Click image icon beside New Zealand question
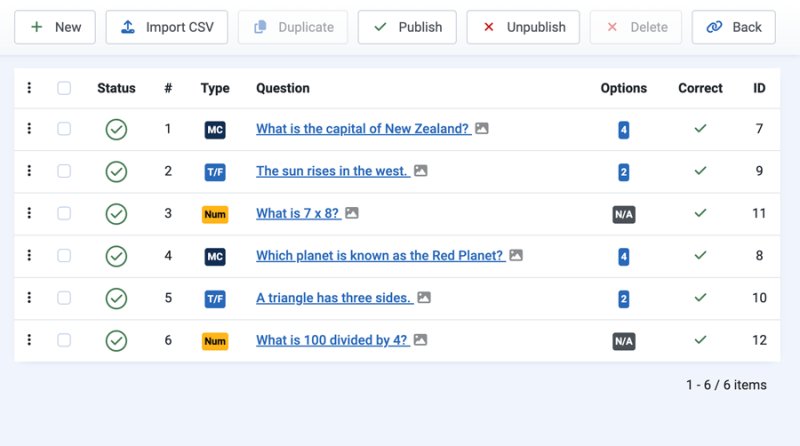 pos(482,128)
